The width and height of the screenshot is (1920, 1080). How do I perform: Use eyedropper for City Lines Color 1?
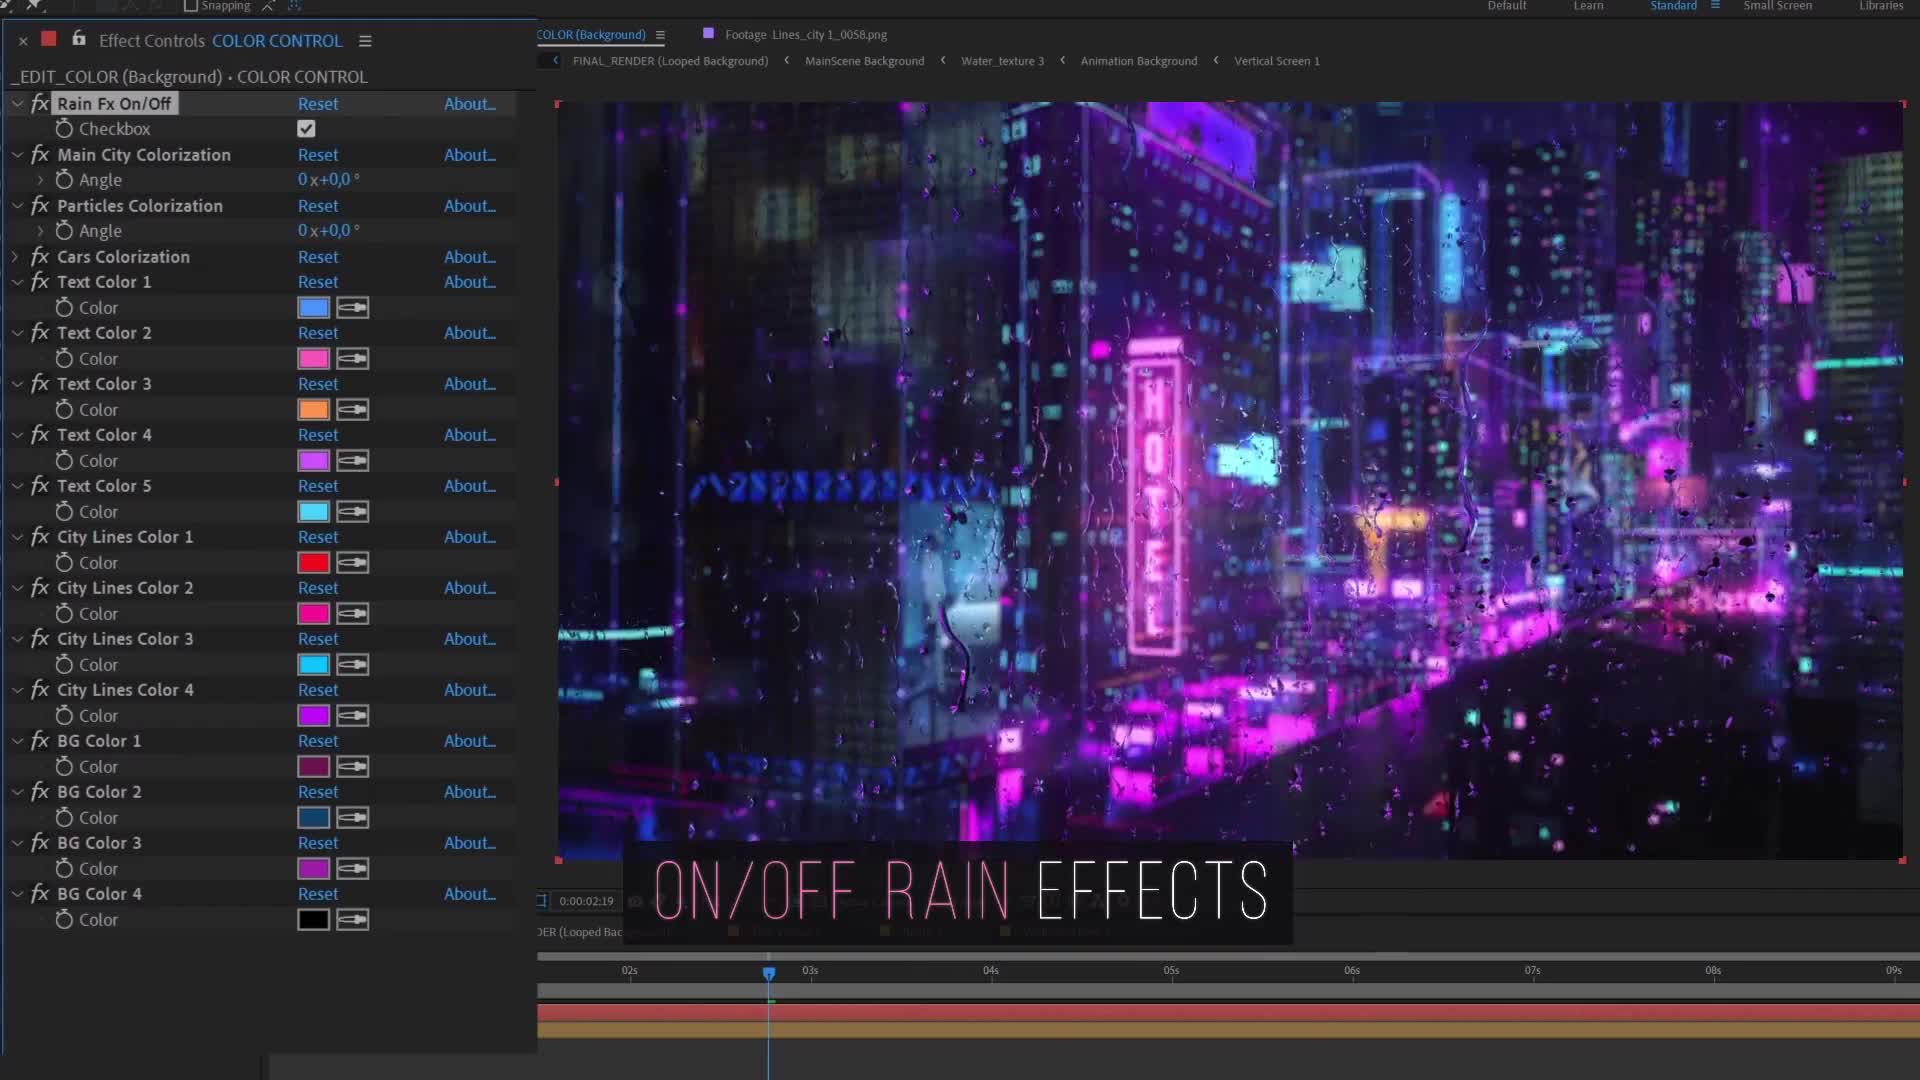352,563
